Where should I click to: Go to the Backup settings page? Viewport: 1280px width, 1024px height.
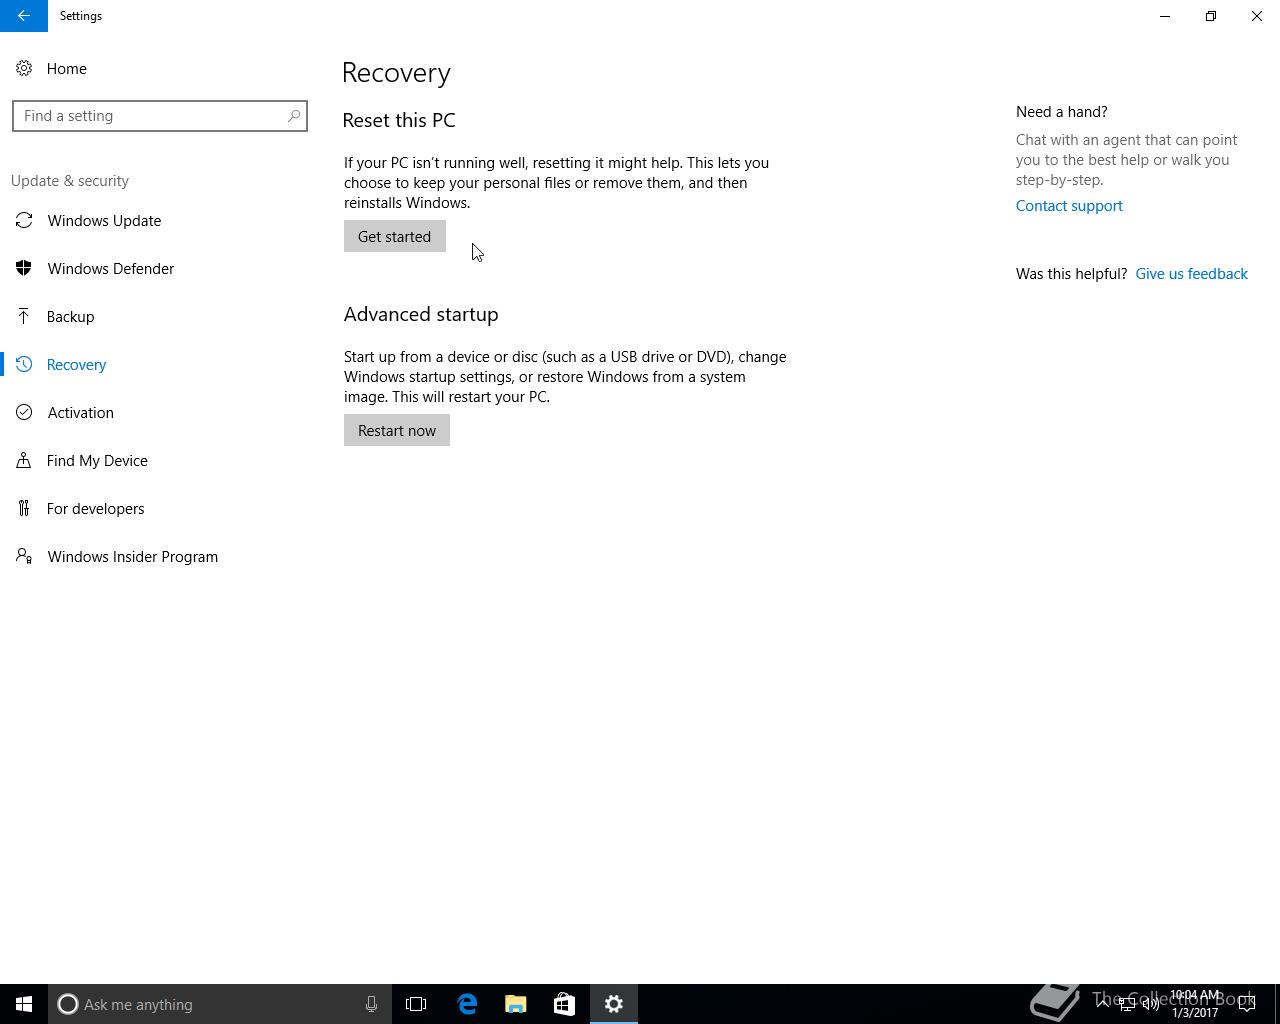click(x=70, y=316)
